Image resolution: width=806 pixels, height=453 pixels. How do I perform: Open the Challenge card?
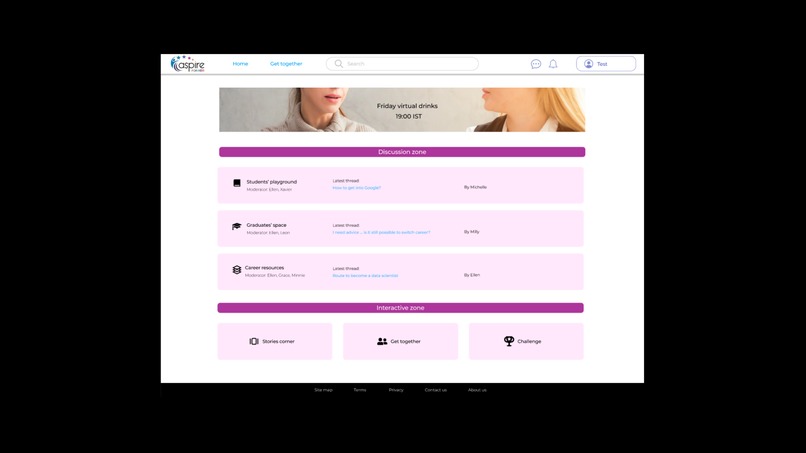point(526,341)
